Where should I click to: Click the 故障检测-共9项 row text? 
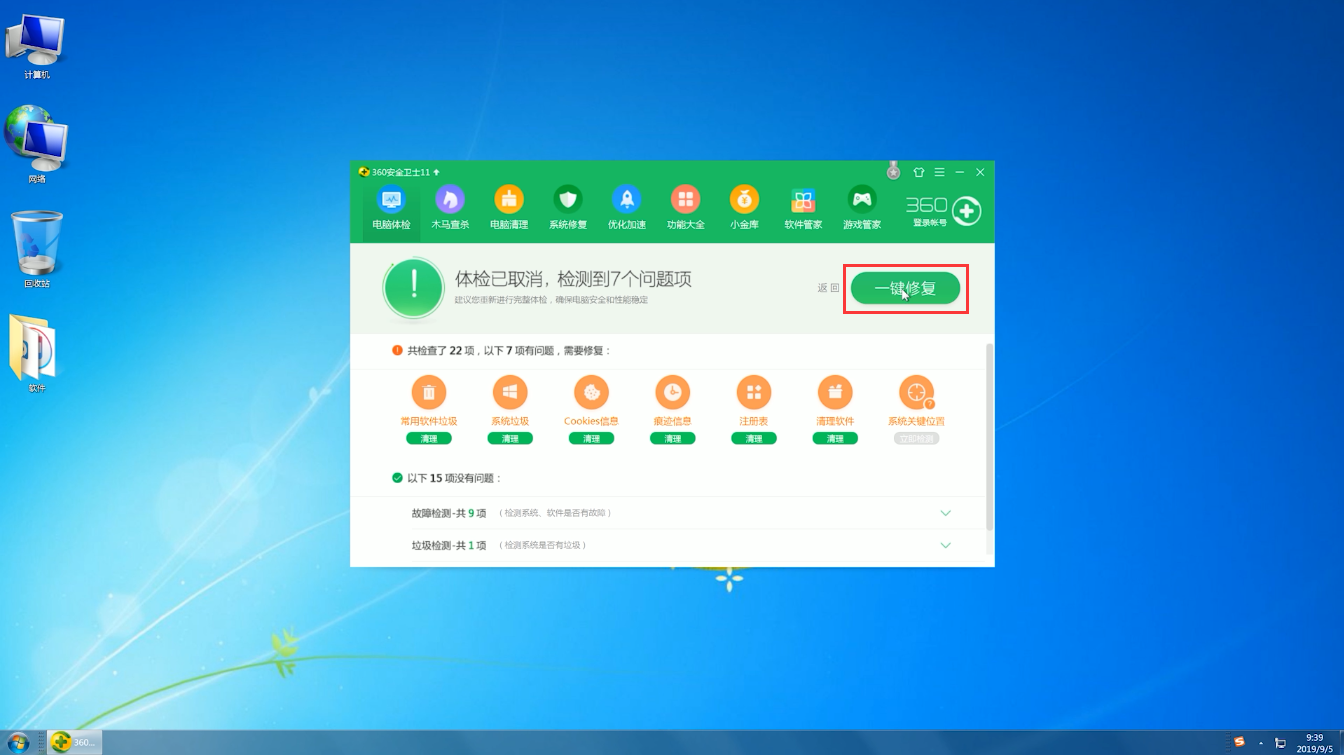pyautogui.click(x=449, y=513)
